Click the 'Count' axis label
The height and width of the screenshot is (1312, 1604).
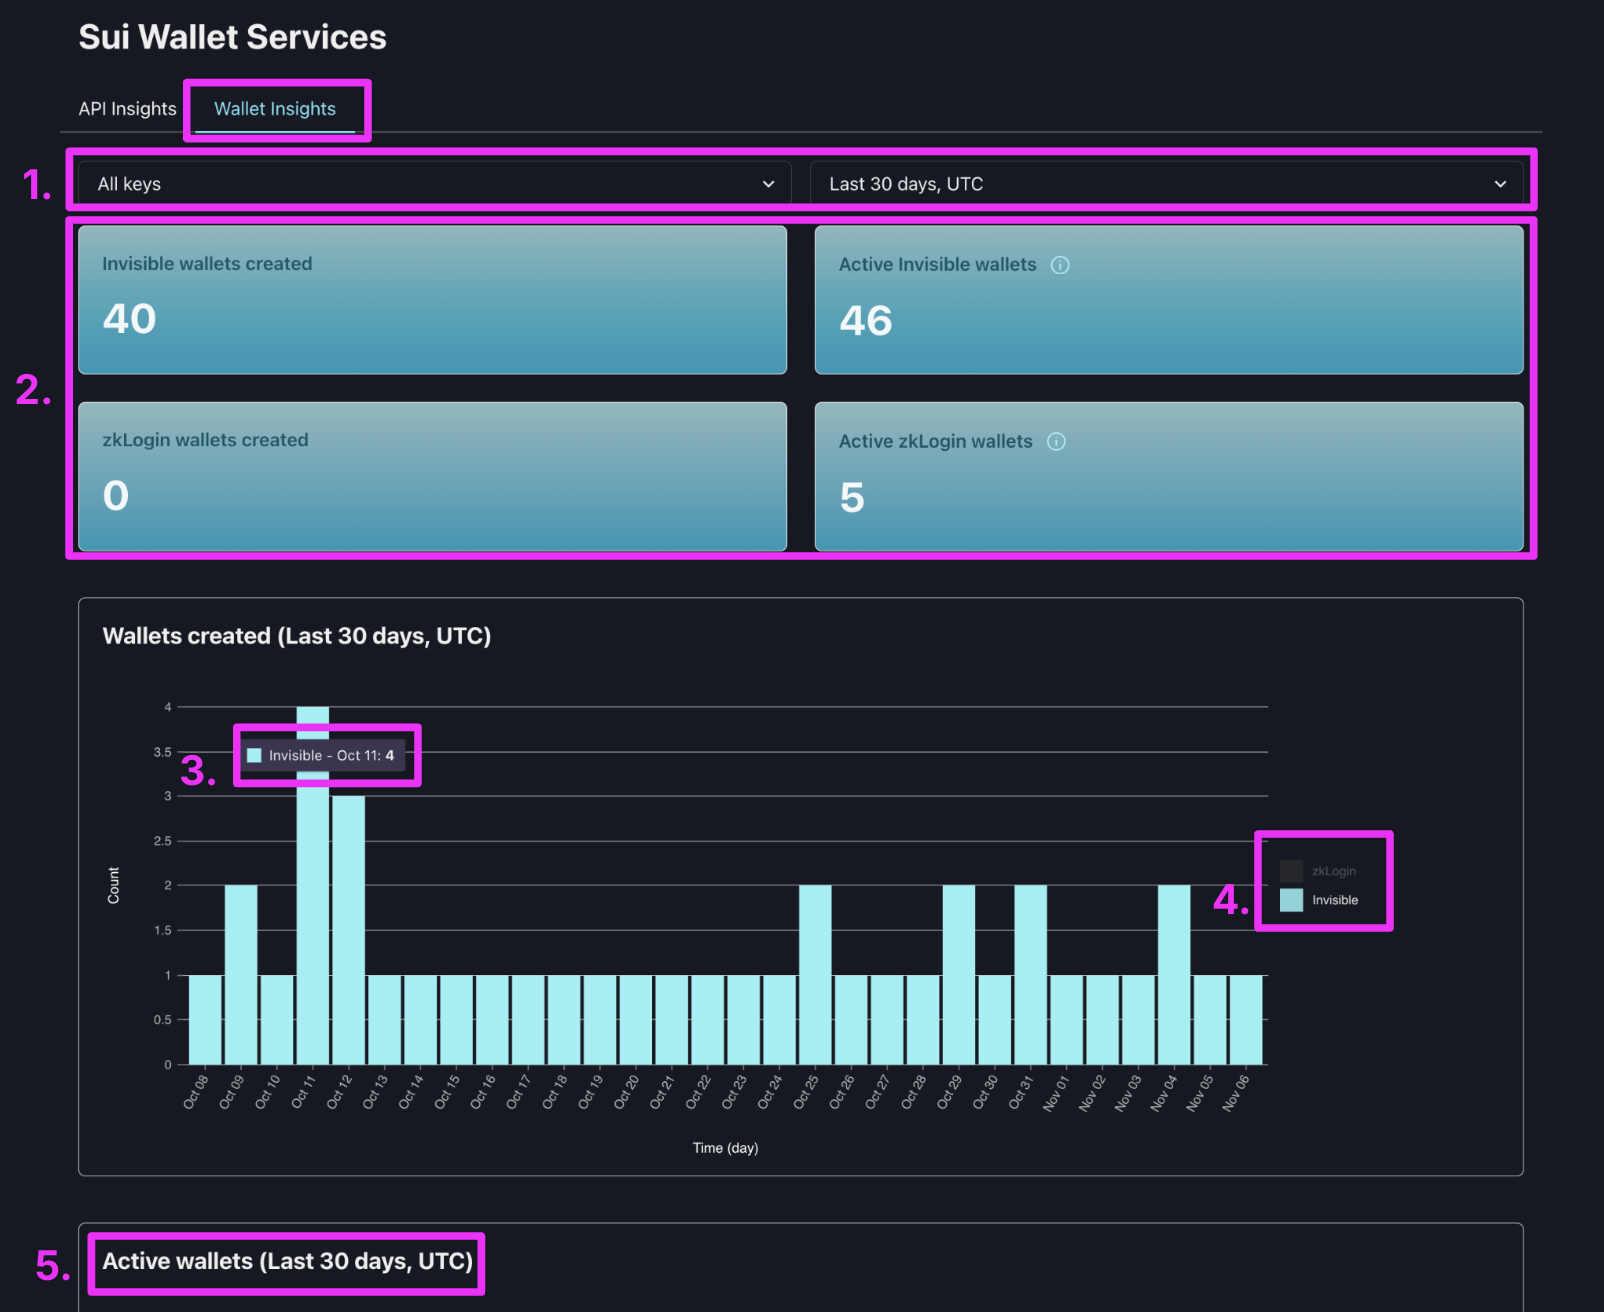tap(113, 886)
